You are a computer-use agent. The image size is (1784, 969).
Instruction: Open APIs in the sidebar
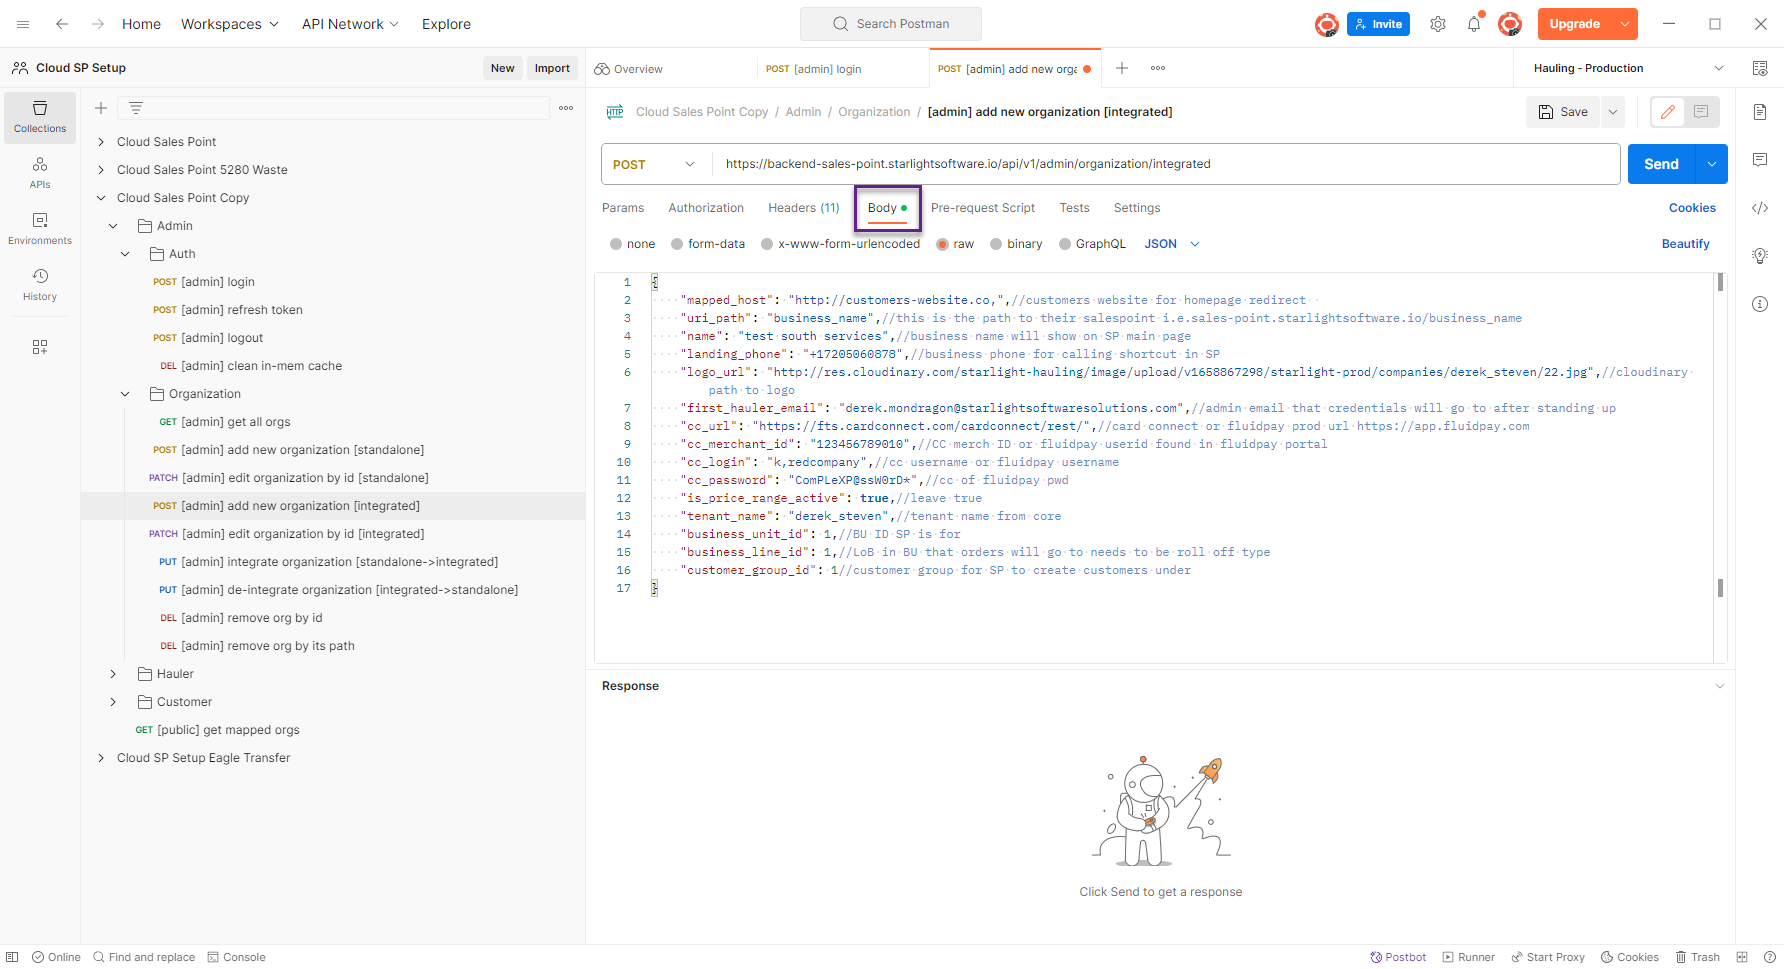[x=40, y=173]
